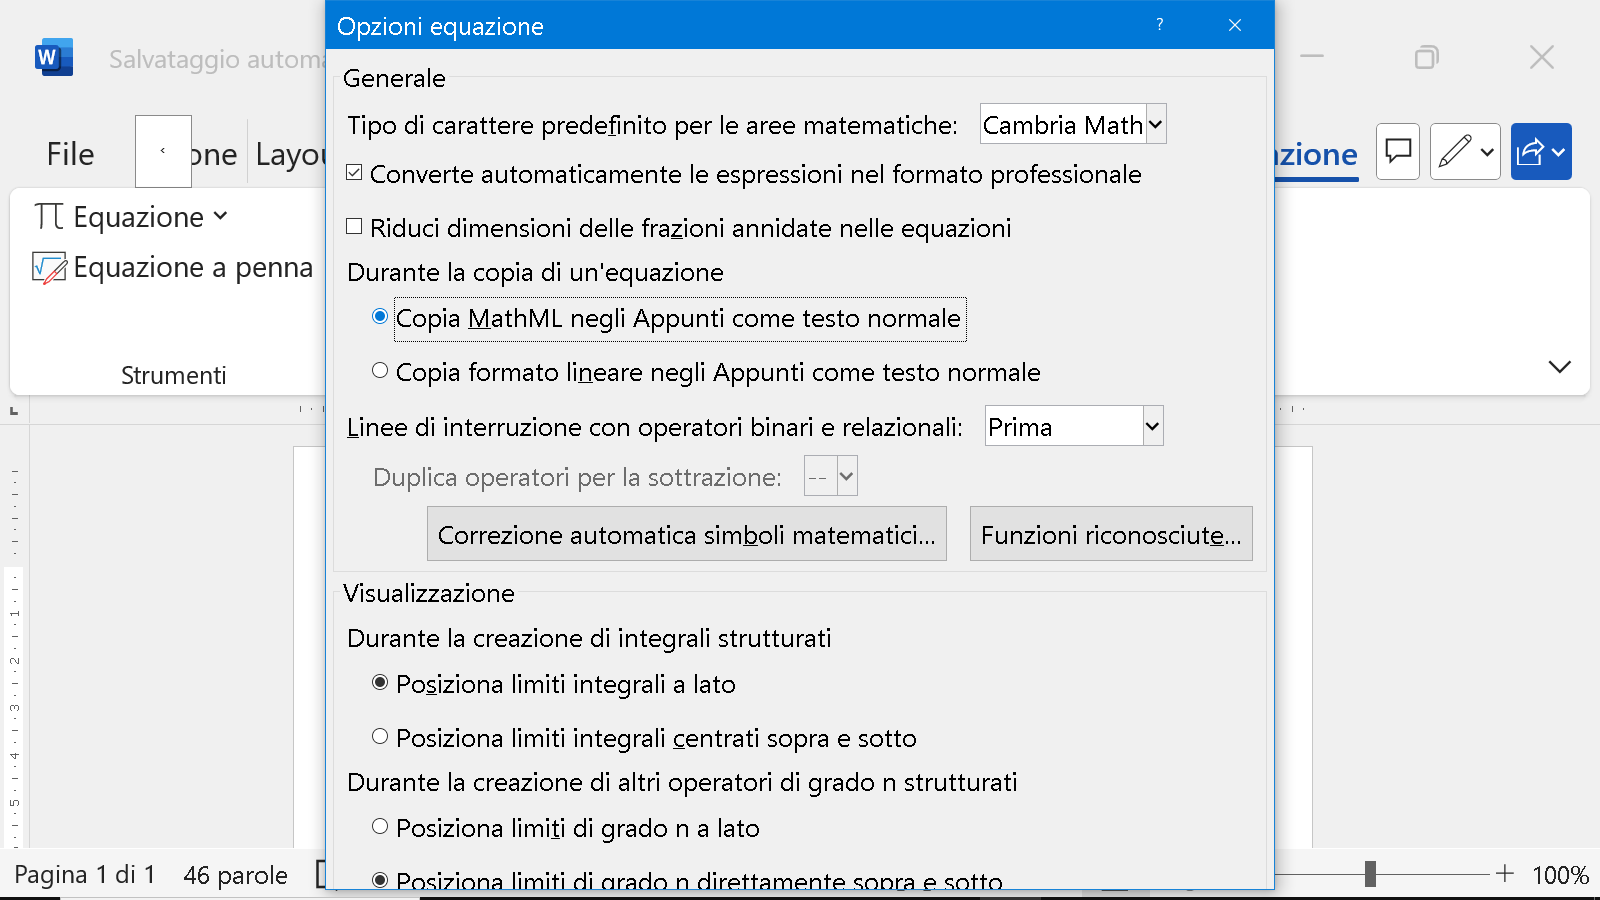Open Funzioni riconosciute button
The height and width of the screenshot is (900, 1600).
click(x=1110, y=534)
